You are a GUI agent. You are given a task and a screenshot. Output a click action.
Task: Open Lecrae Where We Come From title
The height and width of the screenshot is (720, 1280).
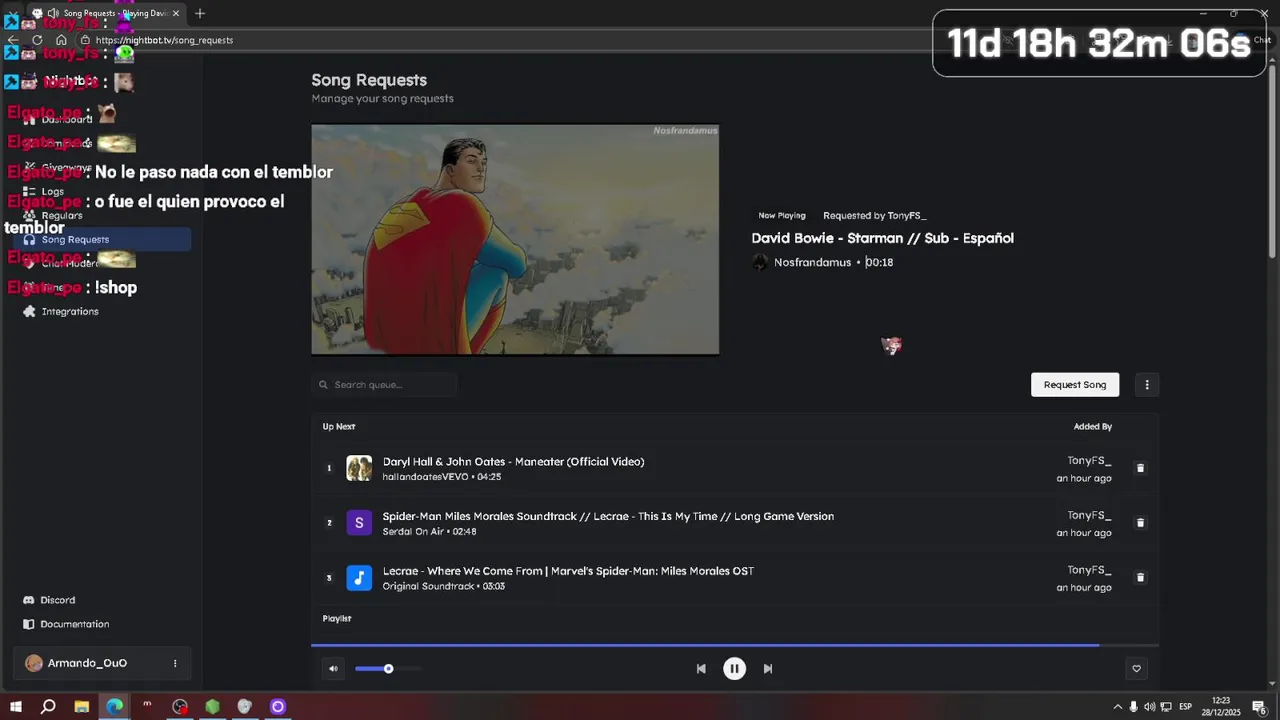[x=568, y=571]
